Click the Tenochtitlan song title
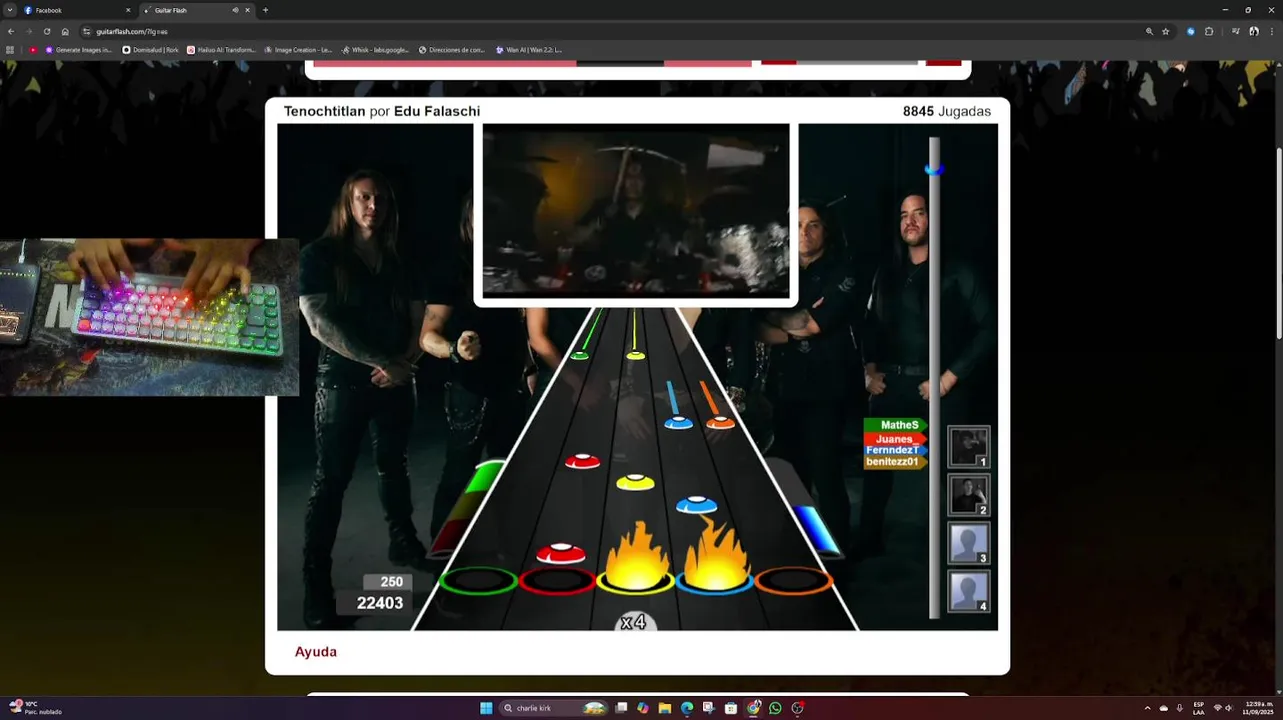This screenshot has width=1283, height=720. (x=324, y=111)
